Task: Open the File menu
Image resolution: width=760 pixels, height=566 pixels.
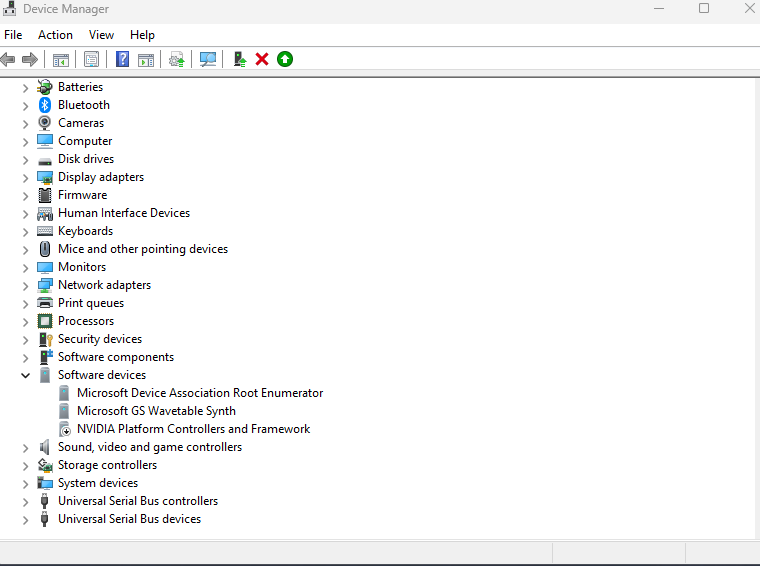Action: (x=13, y=35)
